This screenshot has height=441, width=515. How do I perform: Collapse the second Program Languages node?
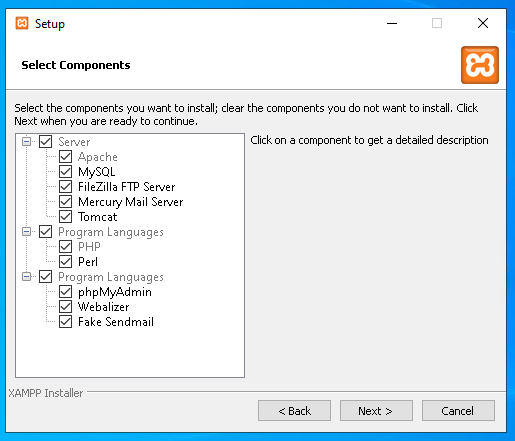pyautogui.click(x=26, y=277)
